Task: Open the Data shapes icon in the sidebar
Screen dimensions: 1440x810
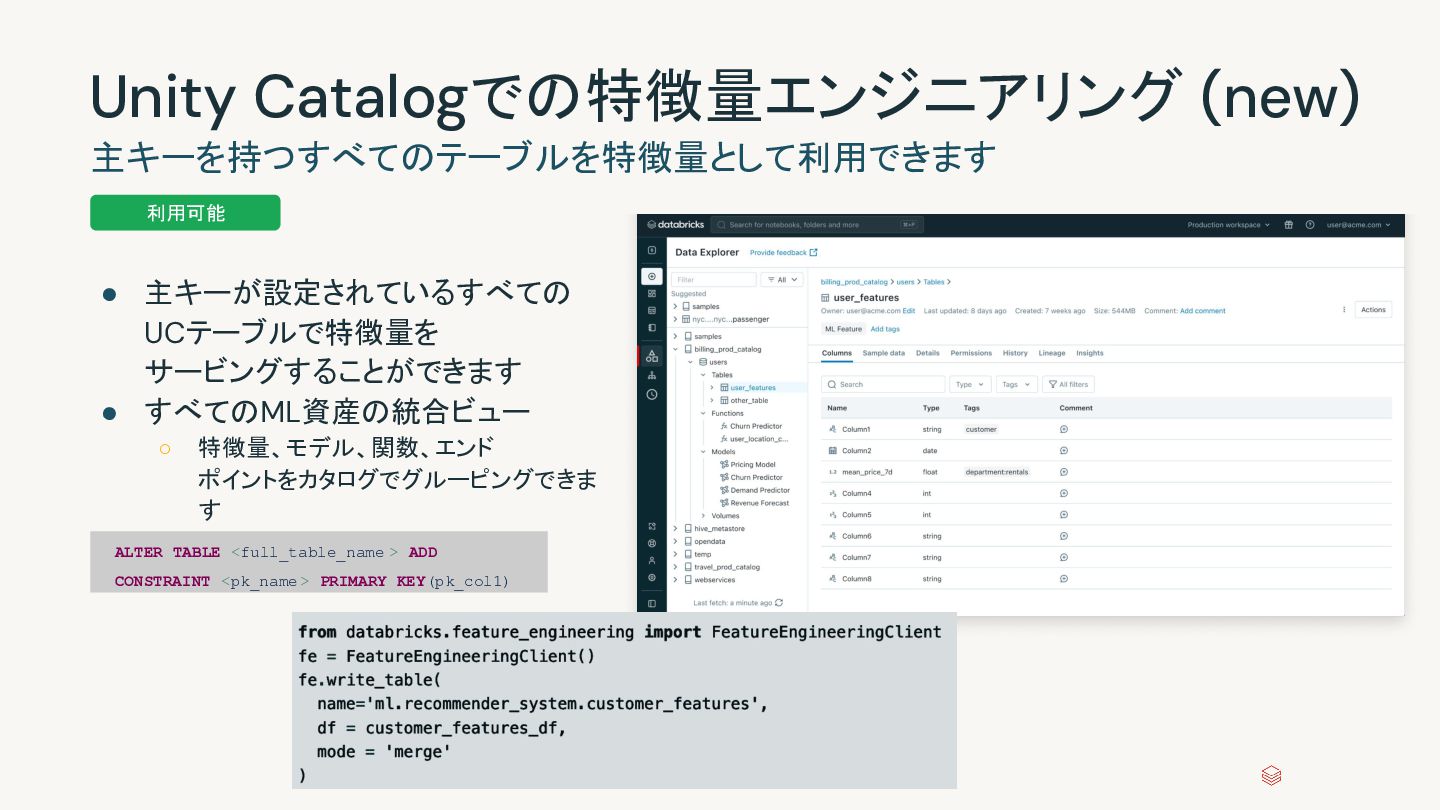Action: click(x=652, y=356)
